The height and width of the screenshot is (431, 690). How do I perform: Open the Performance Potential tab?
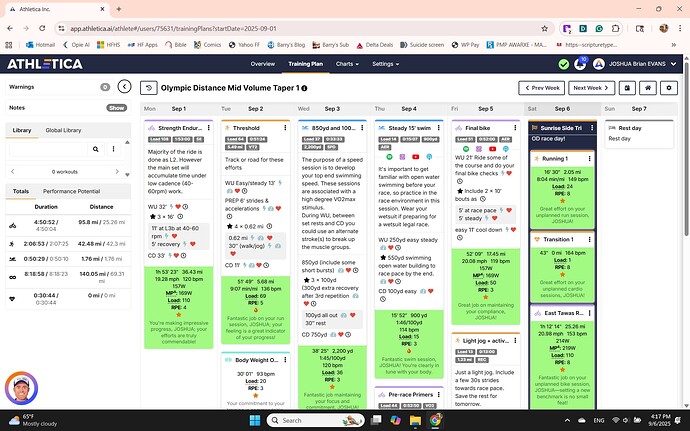coord(71,192)
